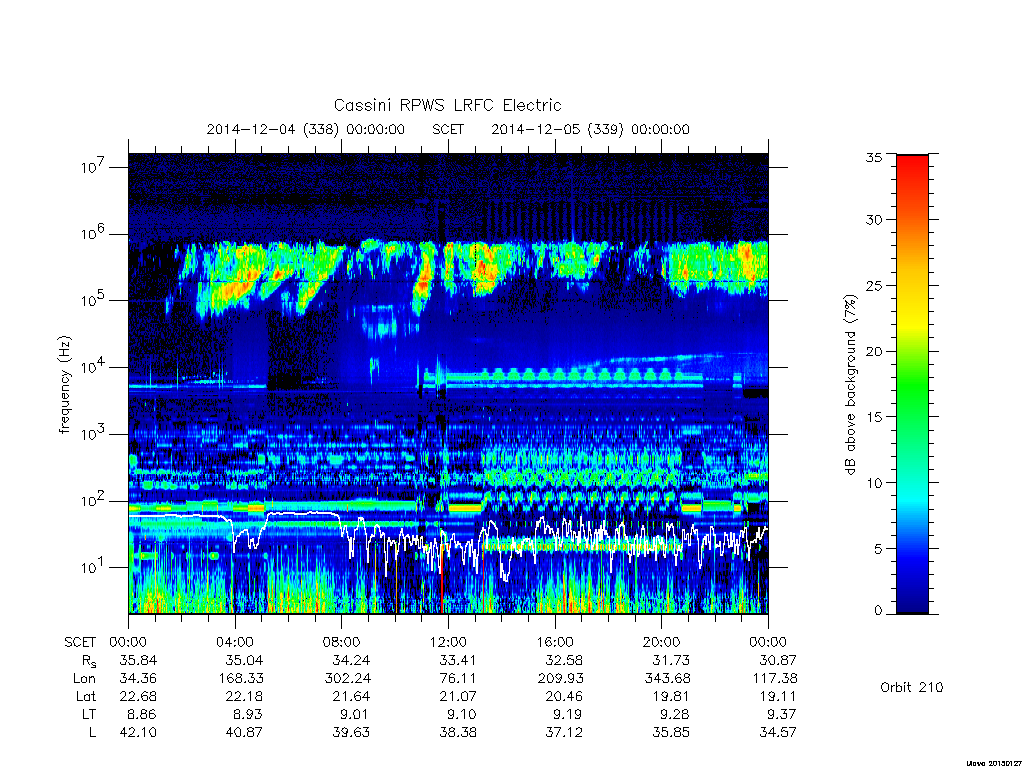Click colorbar tick label '25'
1024x768 pixels.
click(873, 285)
